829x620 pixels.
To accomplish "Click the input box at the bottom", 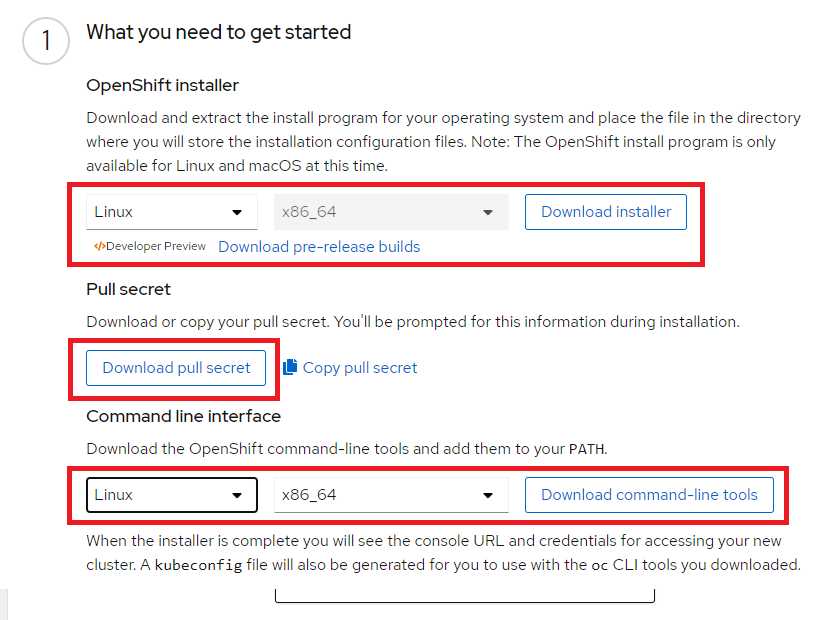I will coord(464,593).
